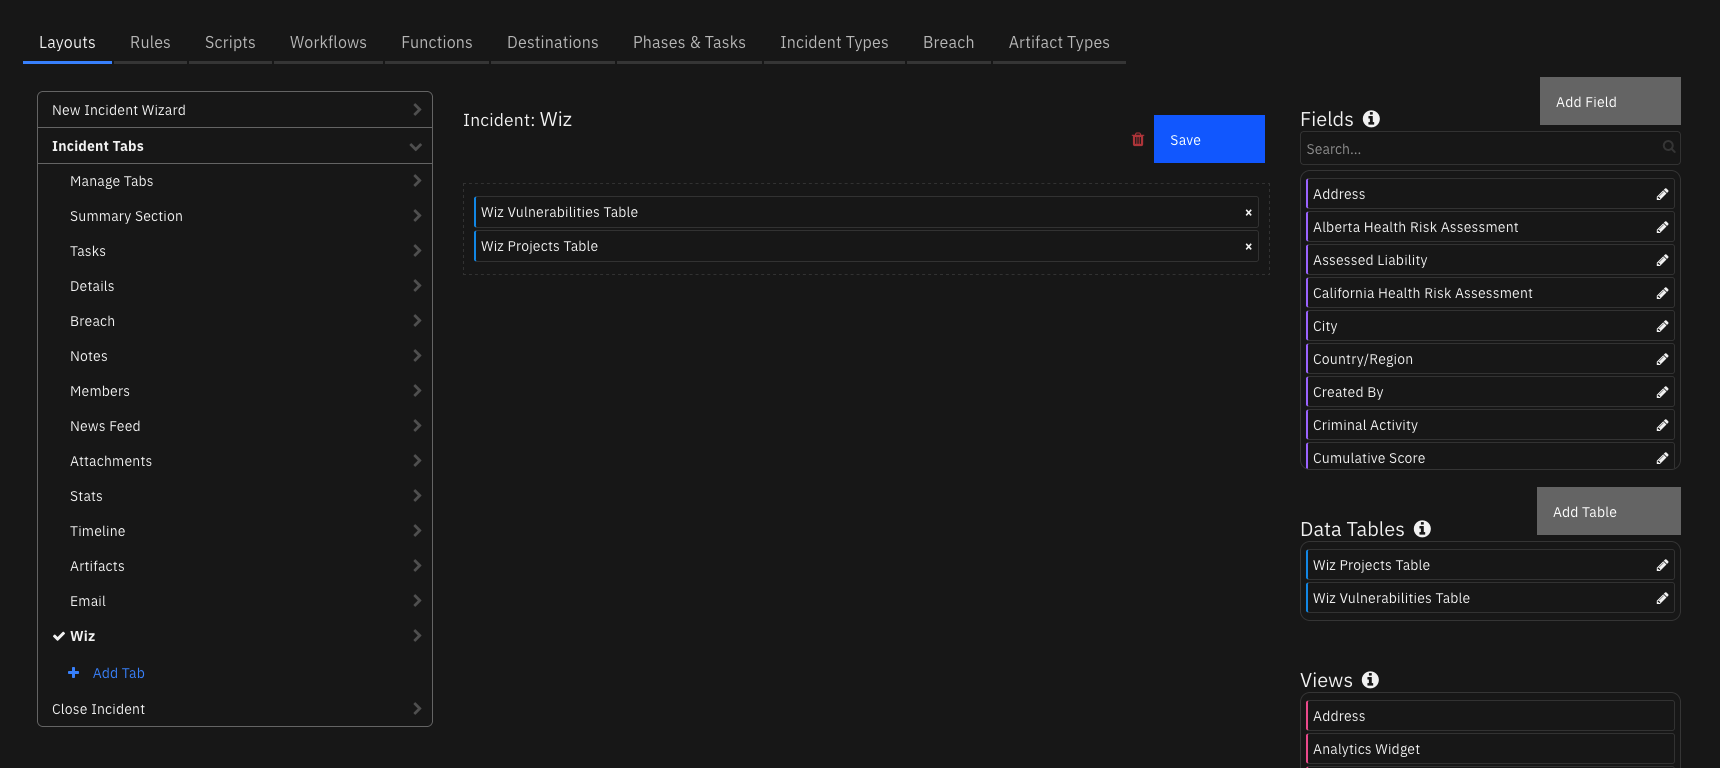Edit the Address field
This screenshot has height=768, width=1720.
(x=1662, y=194)
